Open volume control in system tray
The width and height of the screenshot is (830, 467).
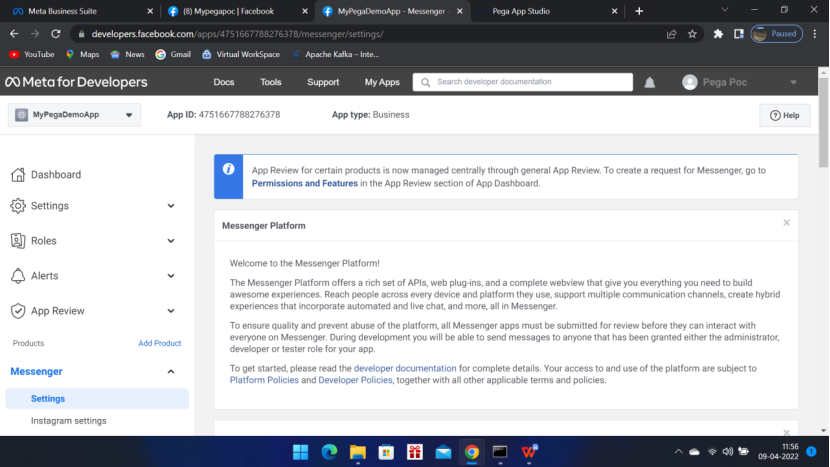click(x=728, y=452)
